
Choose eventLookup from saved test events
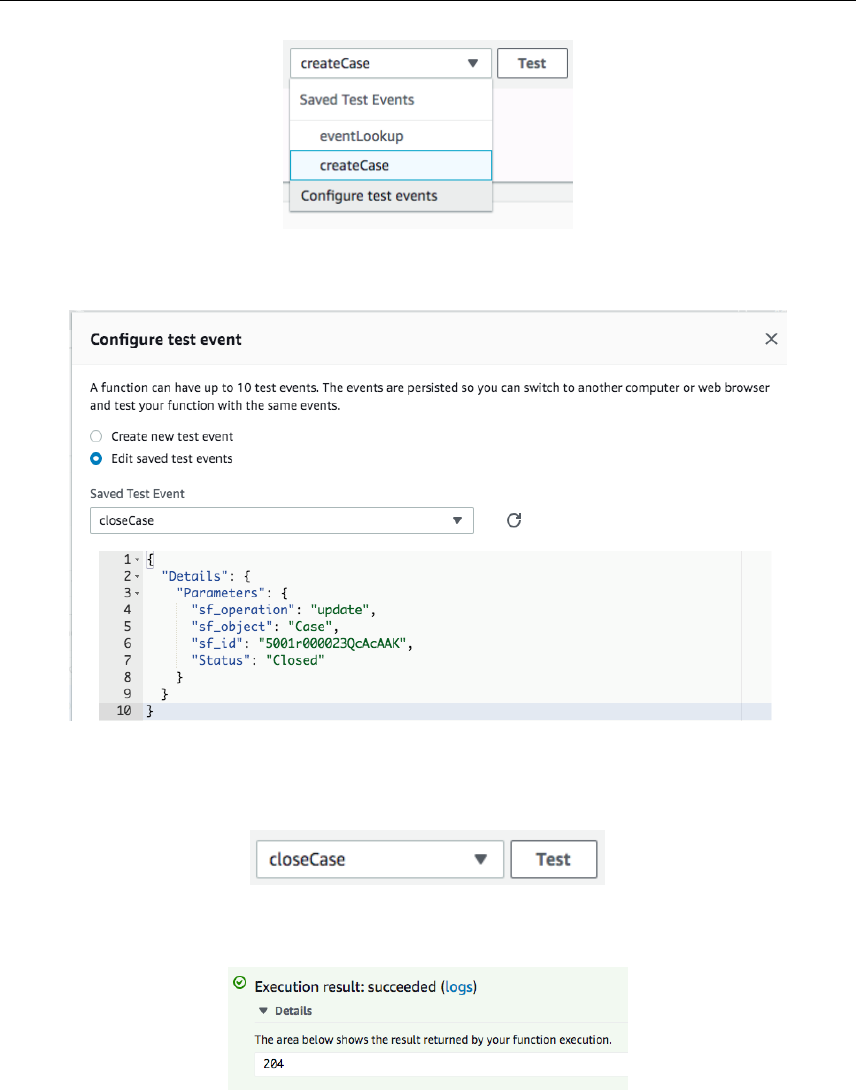(361, 136)
